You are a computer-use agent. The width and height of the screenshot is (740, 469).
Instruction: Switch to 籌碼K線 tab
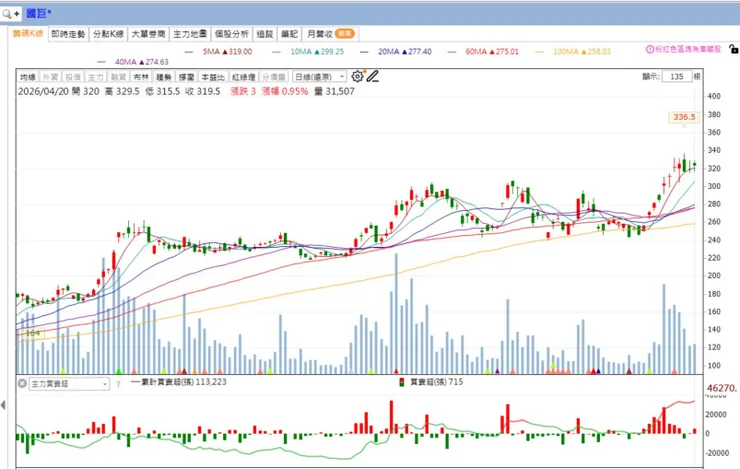pos(28,34)
